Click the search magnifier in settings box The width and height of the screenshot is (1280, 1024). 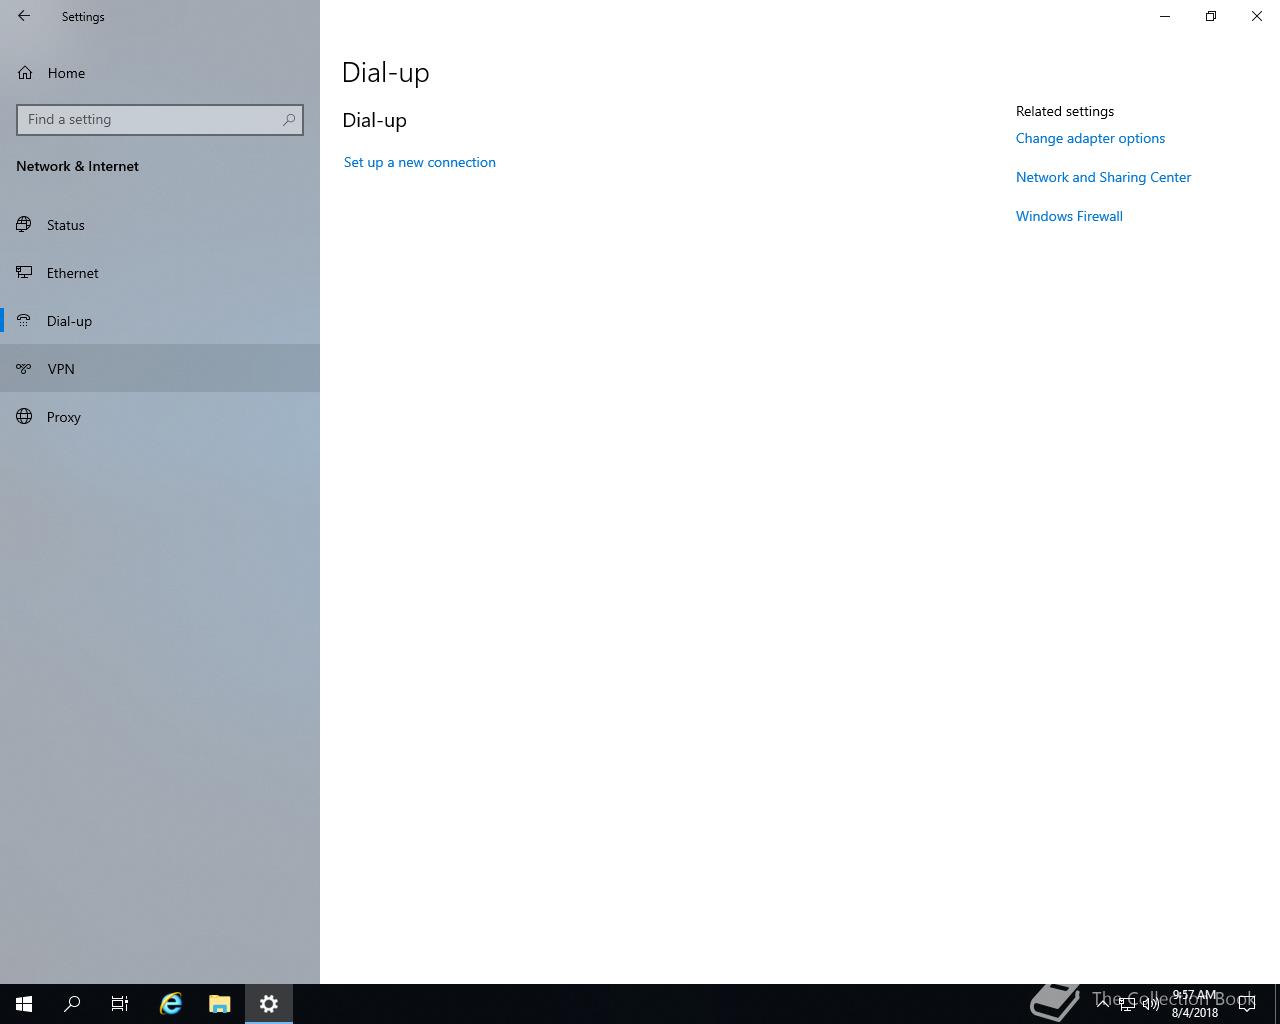coord(289,119)
